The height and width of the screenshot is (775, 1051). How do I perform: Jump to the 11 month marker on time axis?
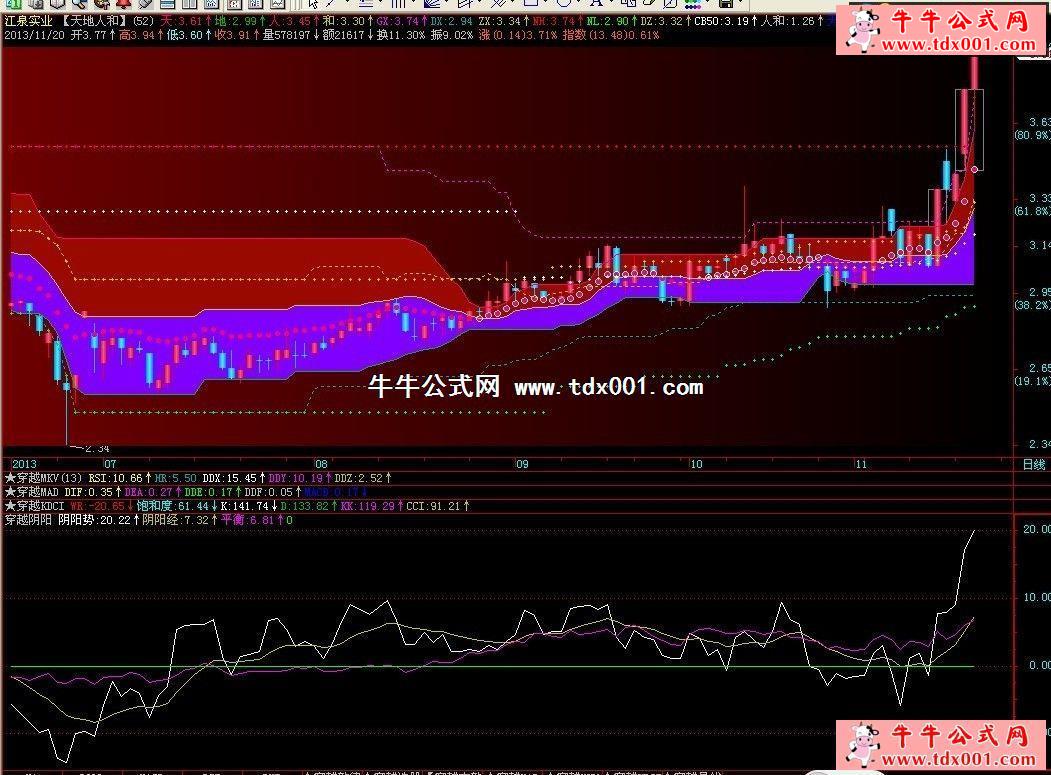click(862, 464)
